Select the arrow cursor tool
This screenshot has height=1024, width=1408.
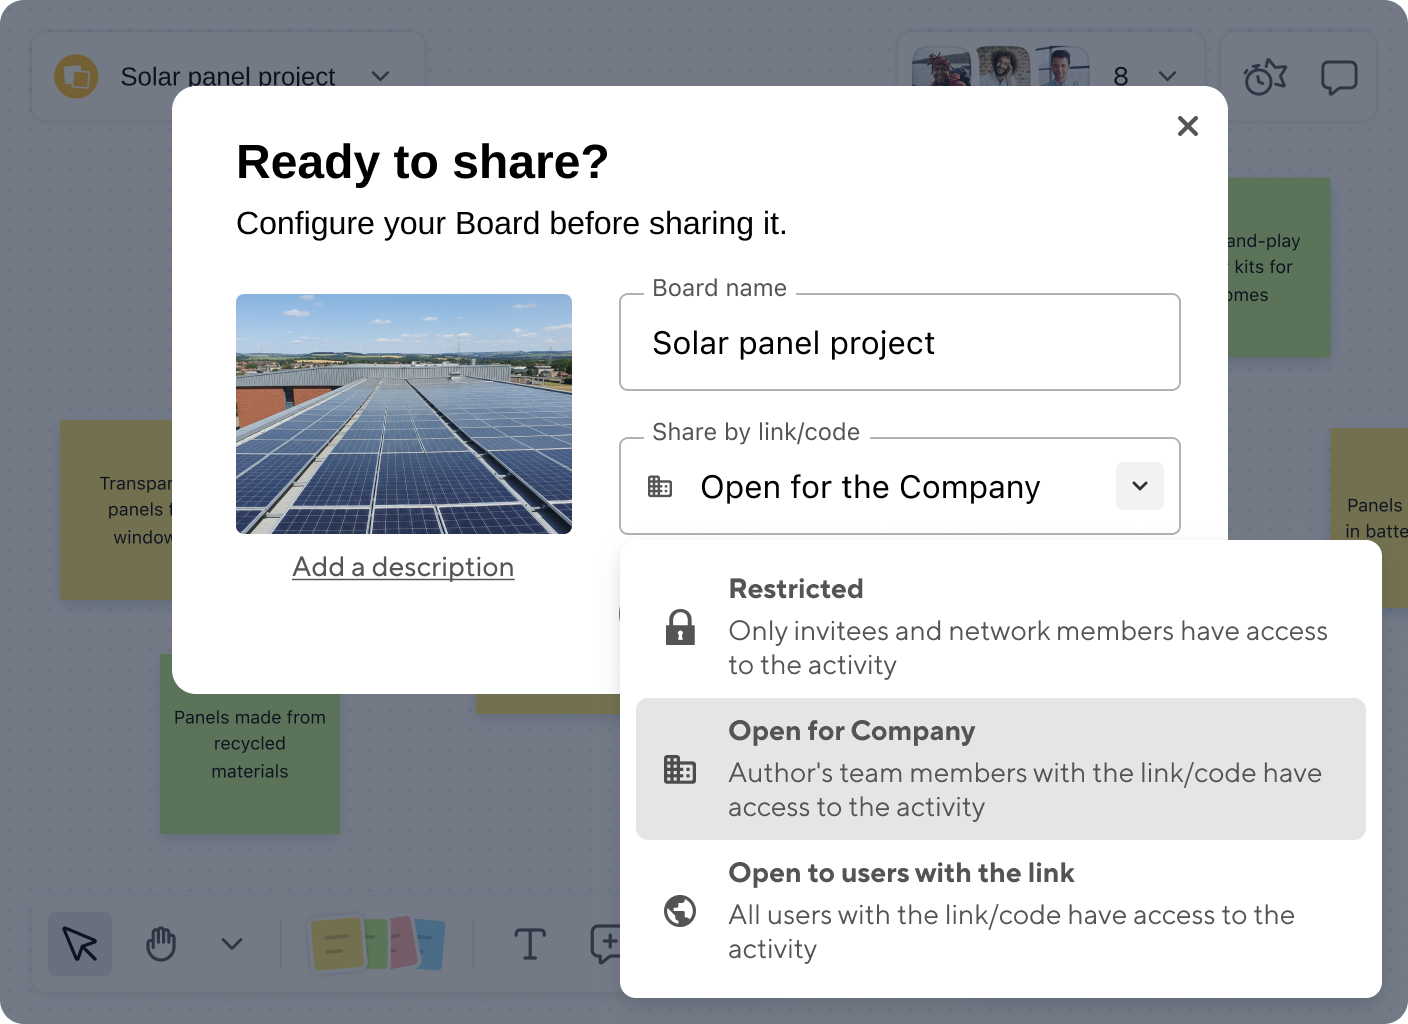[x=80, y=943]
